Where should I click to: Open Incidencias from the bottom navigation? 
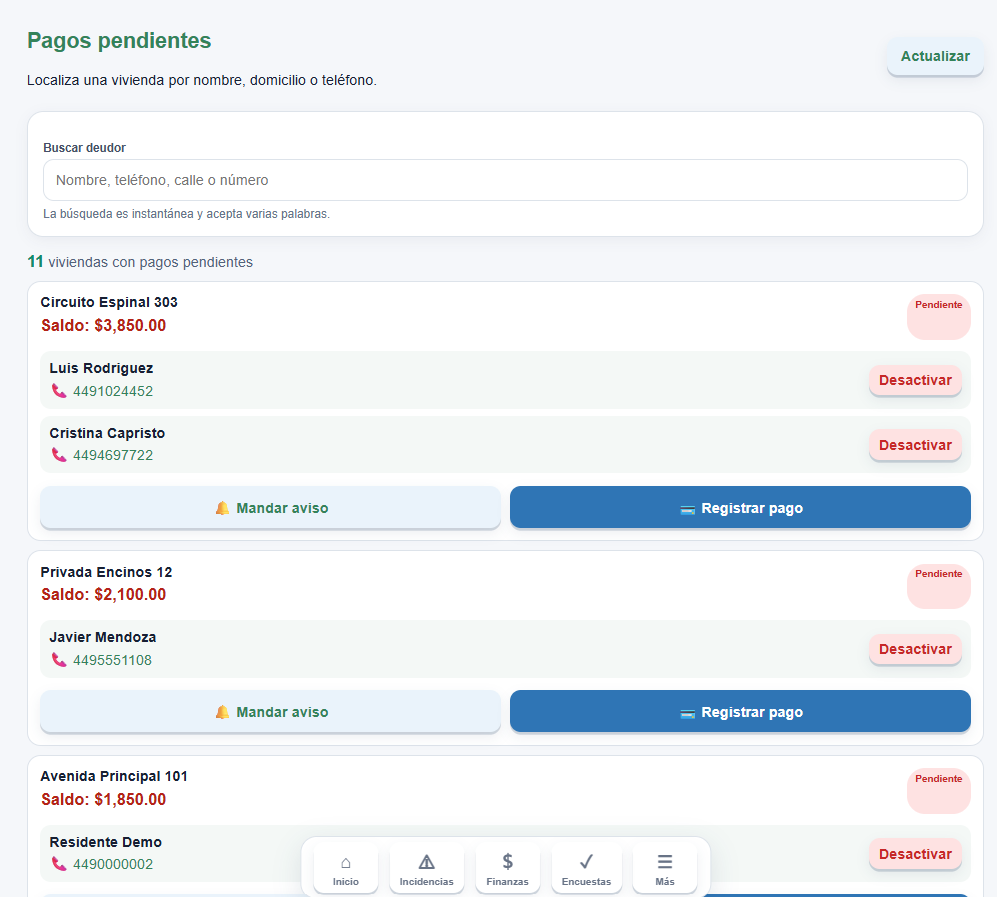[x=427, y=869]
